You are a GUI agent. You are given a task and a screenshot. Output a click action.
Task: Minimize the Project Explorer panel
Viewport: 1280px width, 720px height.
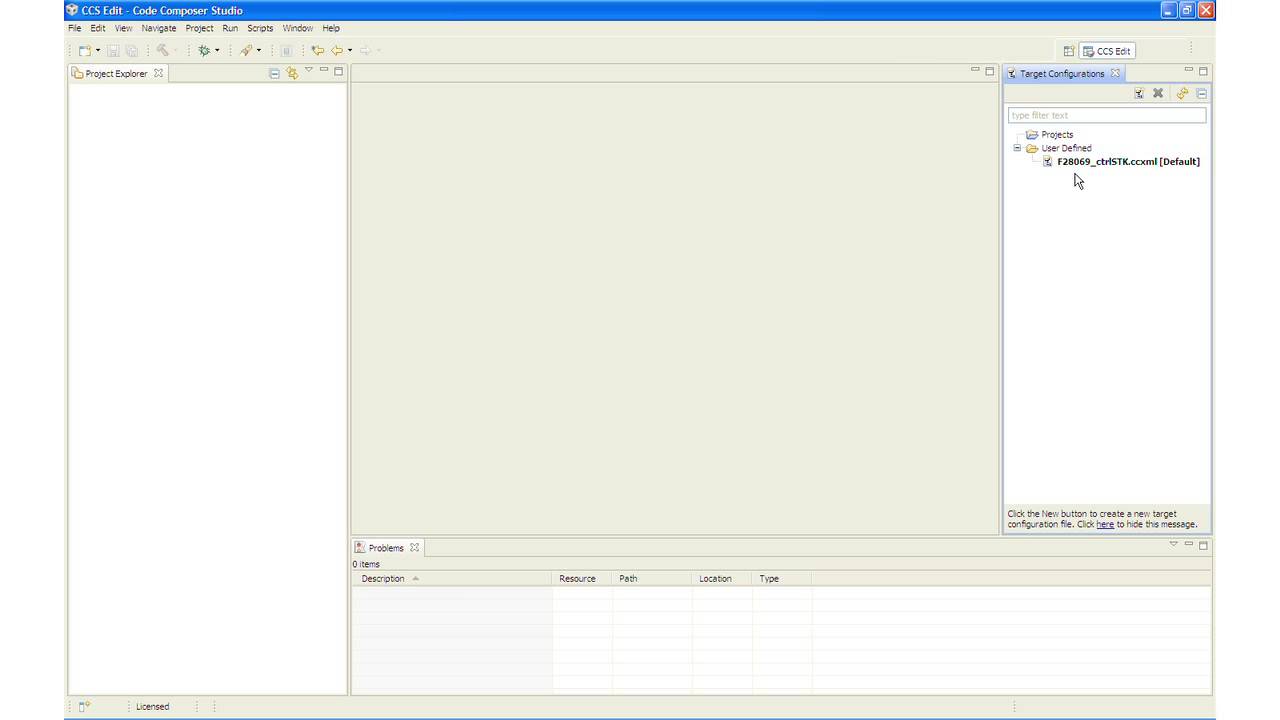(x=324, y=70)
